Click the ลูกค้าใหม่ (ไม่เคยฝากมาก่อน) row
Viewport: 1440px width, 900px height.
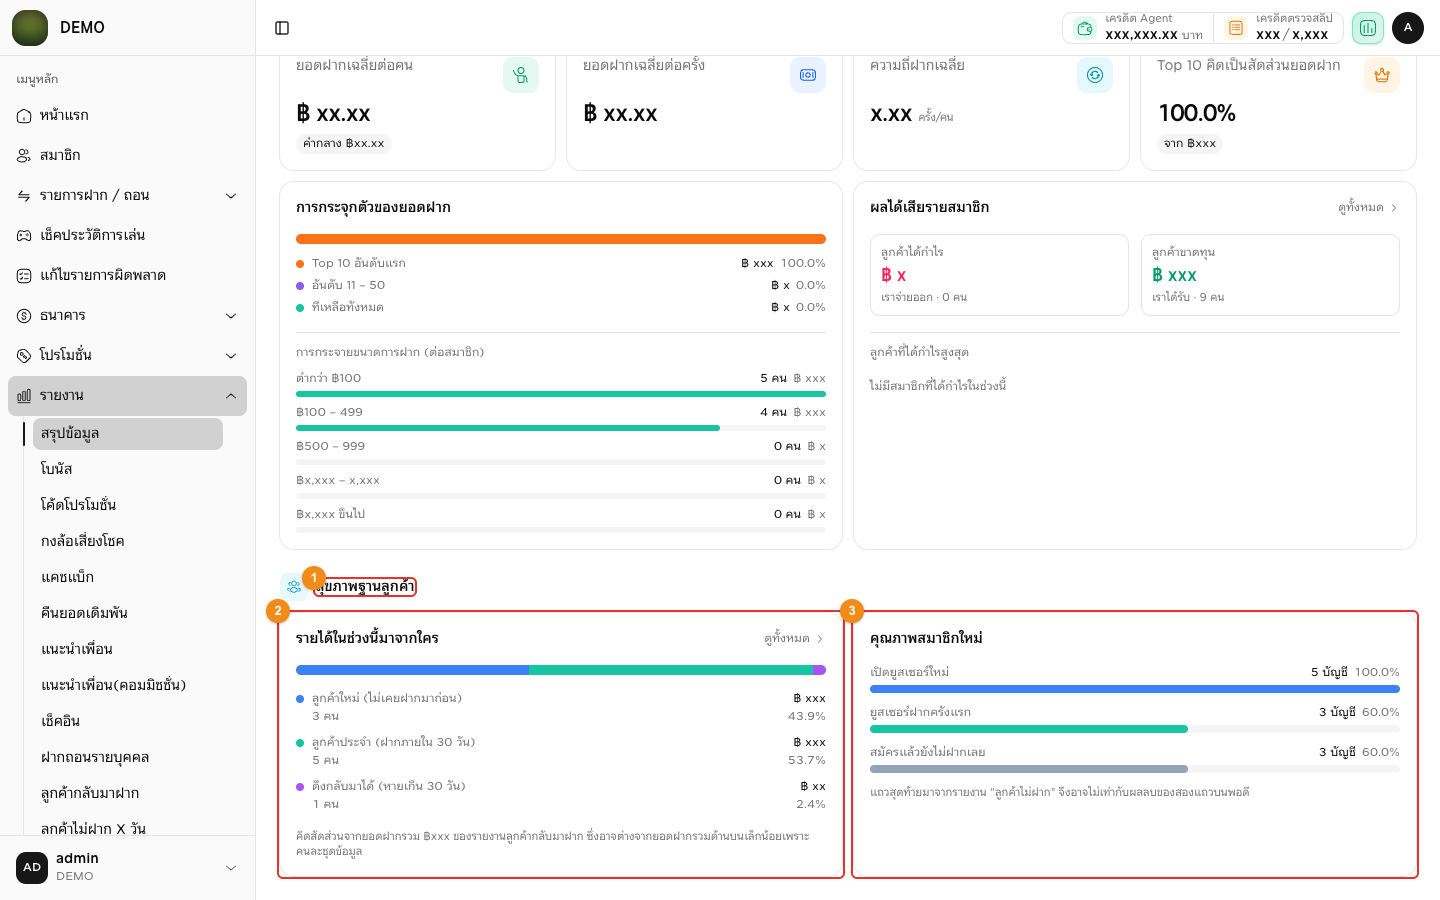[x=561, y=707]
